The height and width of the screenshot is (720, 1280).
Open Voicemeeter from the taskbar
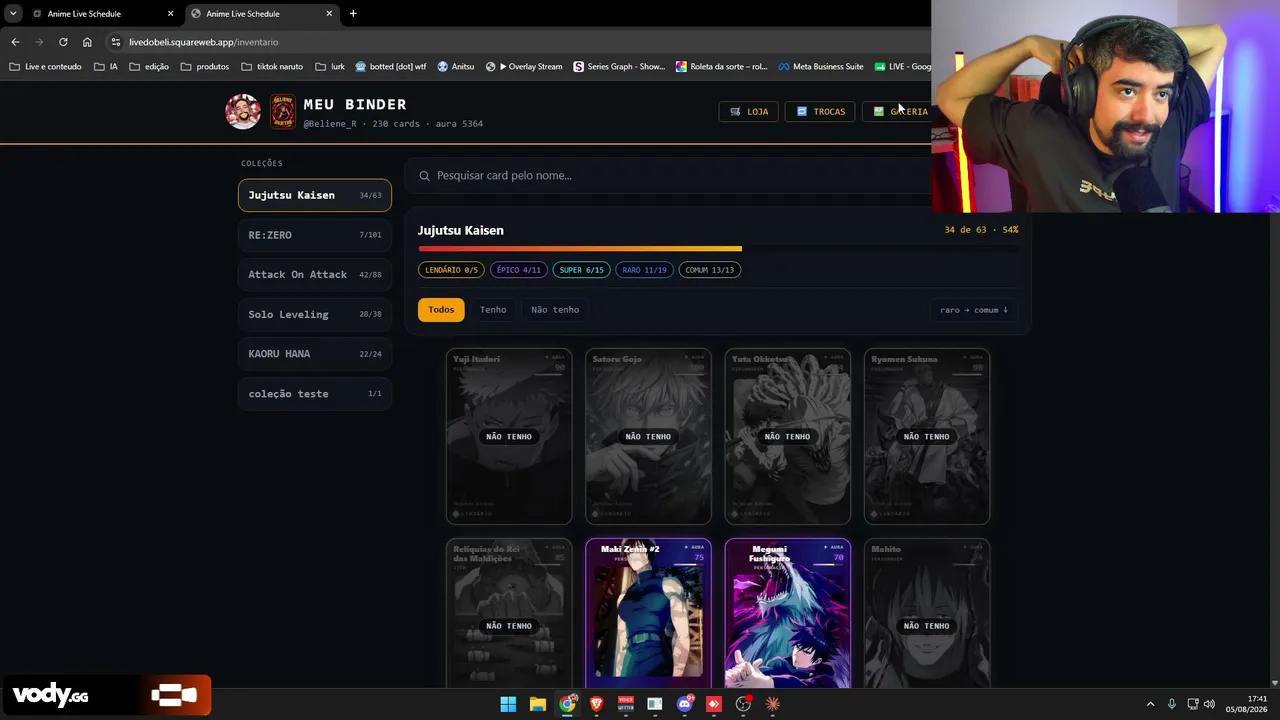pos(626,704)
